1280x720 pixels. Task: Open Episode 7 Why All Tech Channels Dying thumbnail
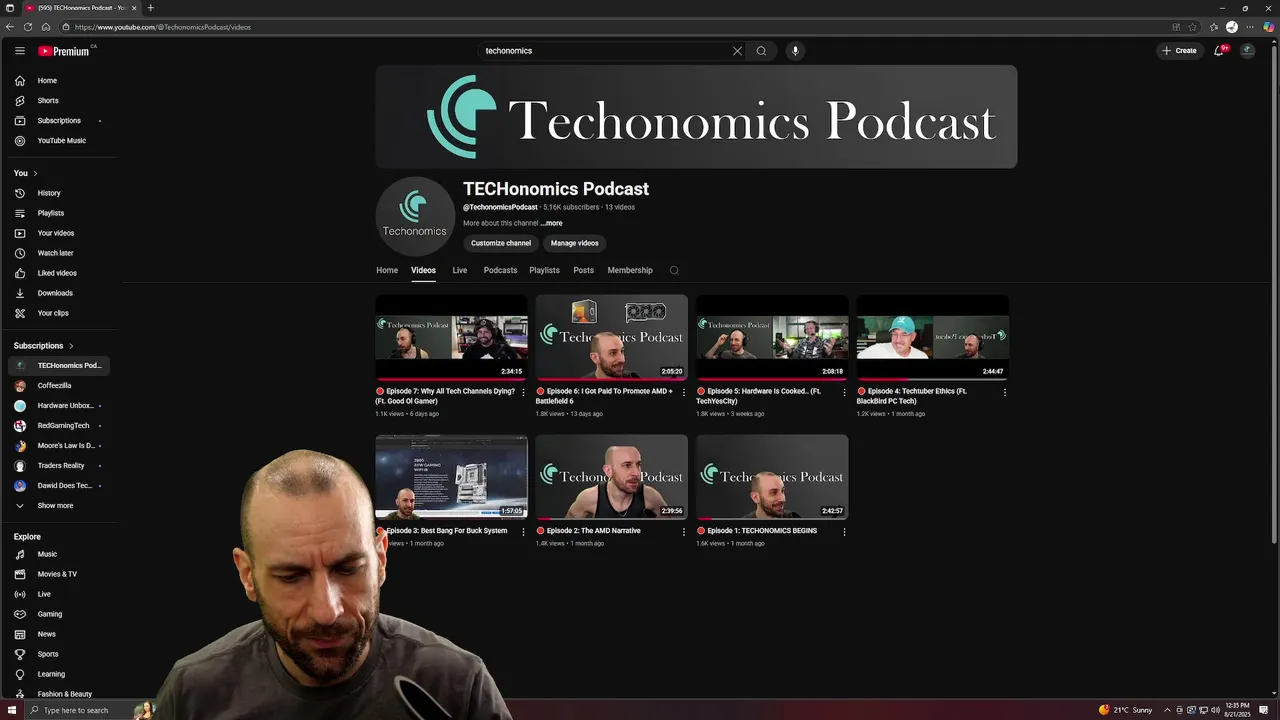click(451, 337)
